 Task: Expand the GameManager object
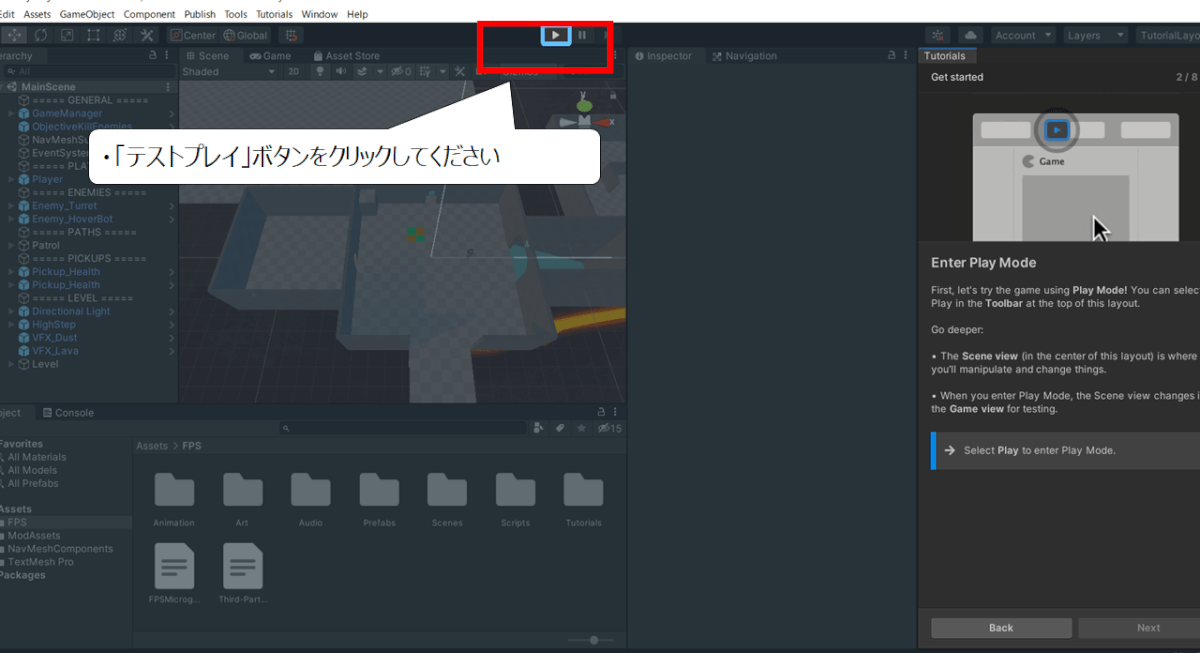(11, 113)
